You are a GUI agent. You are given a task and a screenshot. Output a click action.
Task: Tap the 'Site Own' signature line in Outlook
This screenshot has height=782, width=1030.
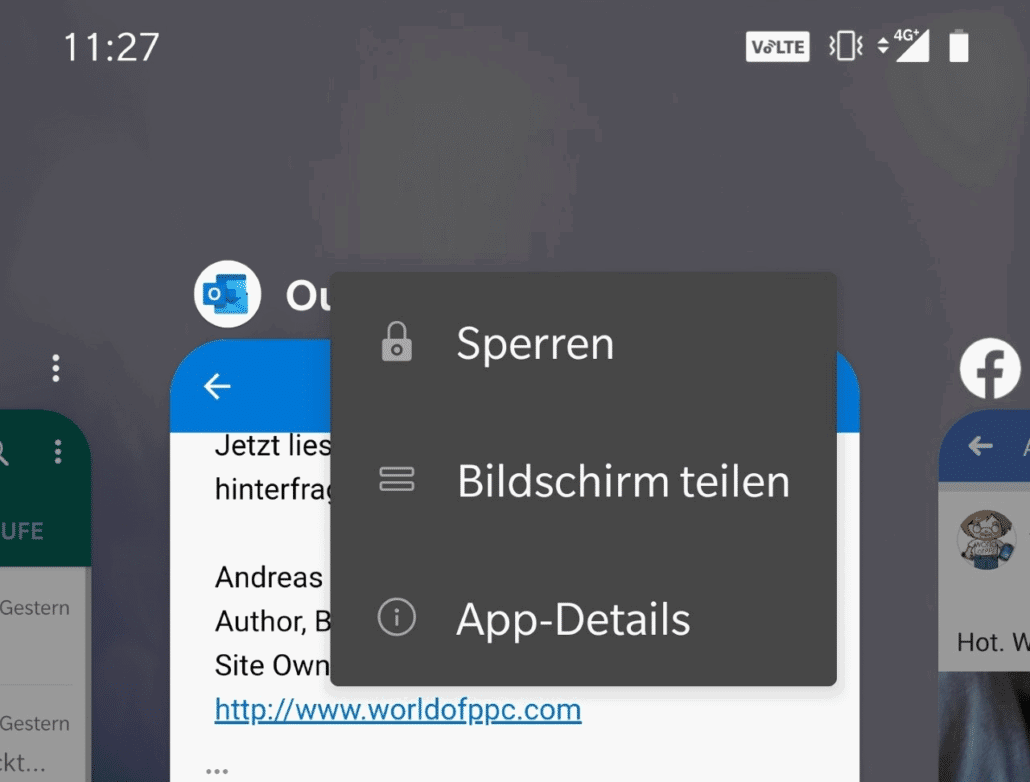(x=273, y=665)
